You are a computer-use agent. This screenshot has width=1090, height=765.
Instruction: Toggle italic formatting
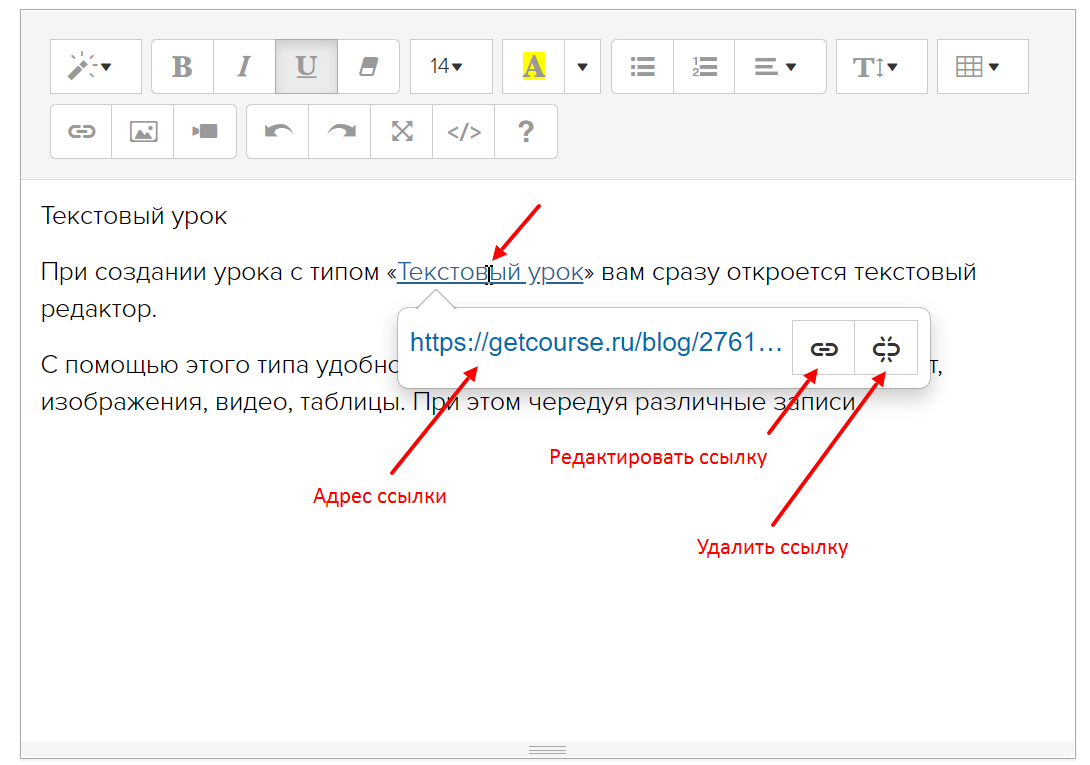(244, 67)
